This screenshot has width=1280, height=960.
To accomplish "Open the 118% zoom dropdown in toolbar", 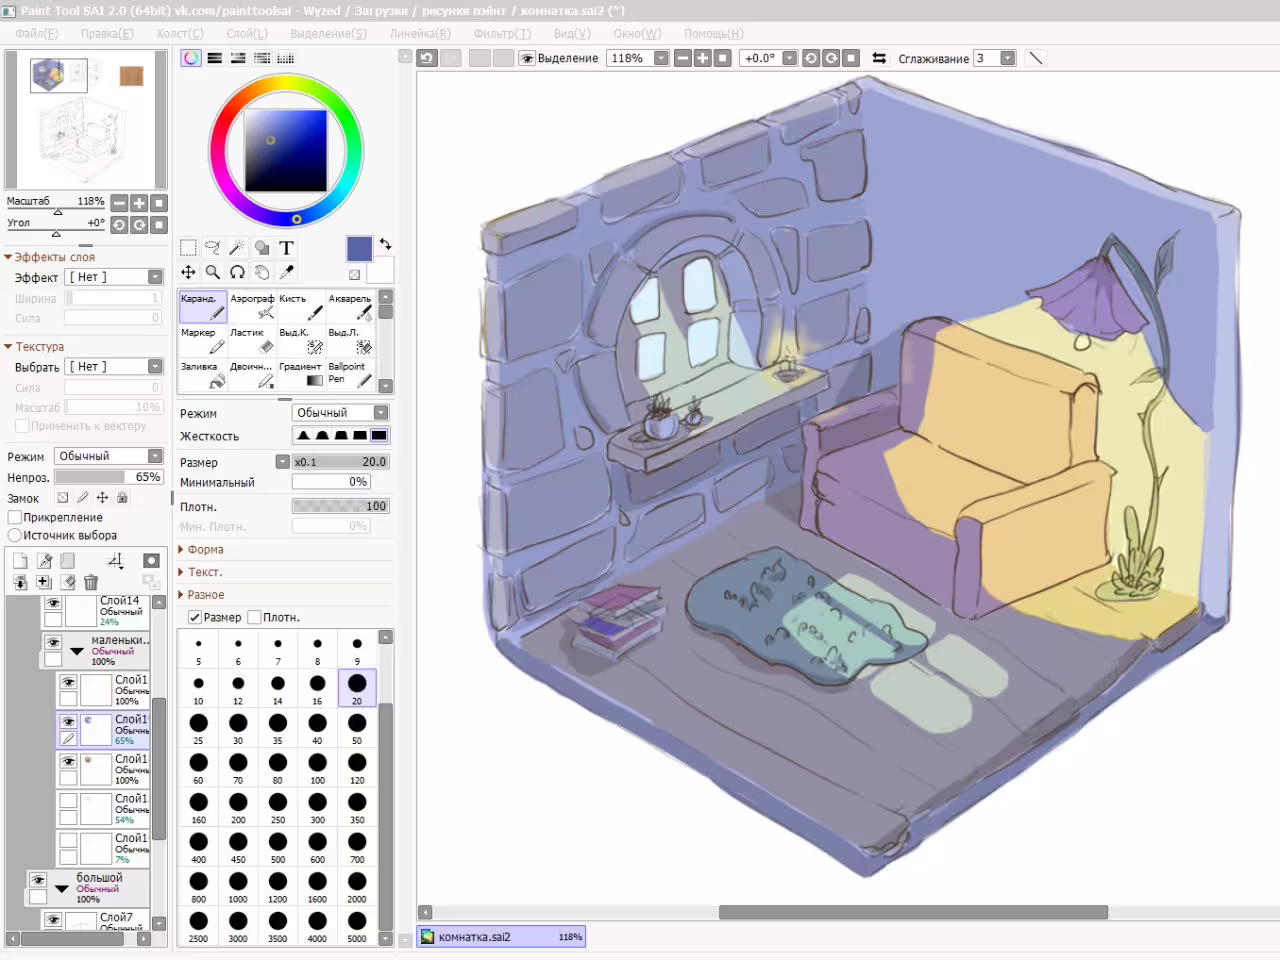I will [x=661, y=58].
